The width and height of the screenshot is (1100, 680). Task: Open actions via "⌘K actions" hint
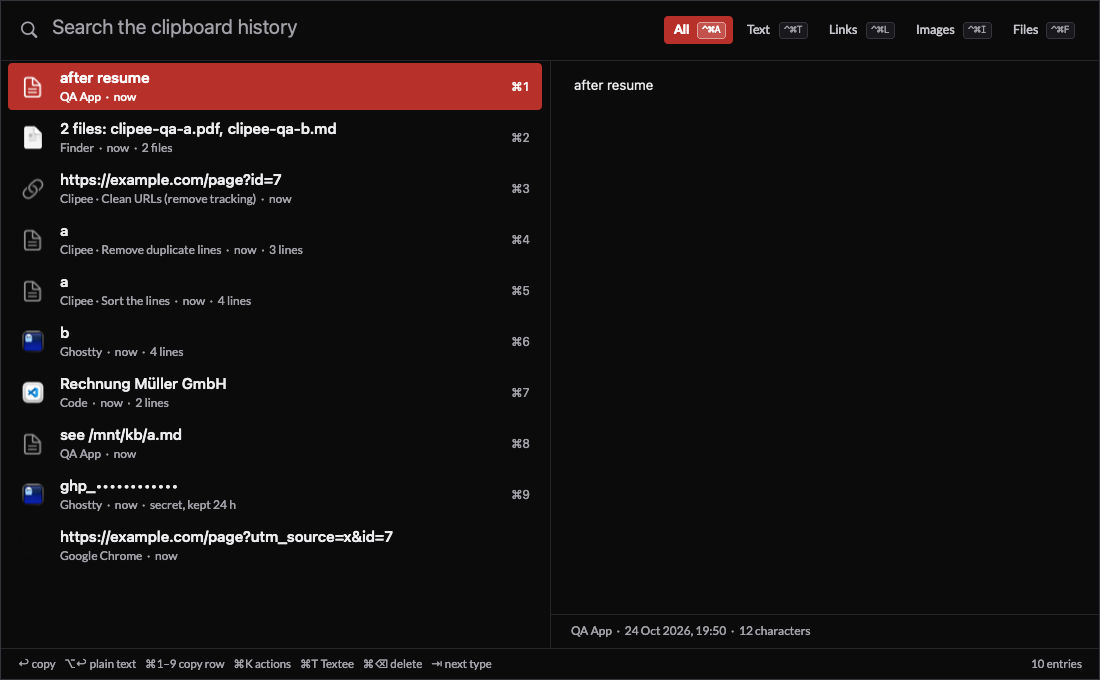point(262,664)
